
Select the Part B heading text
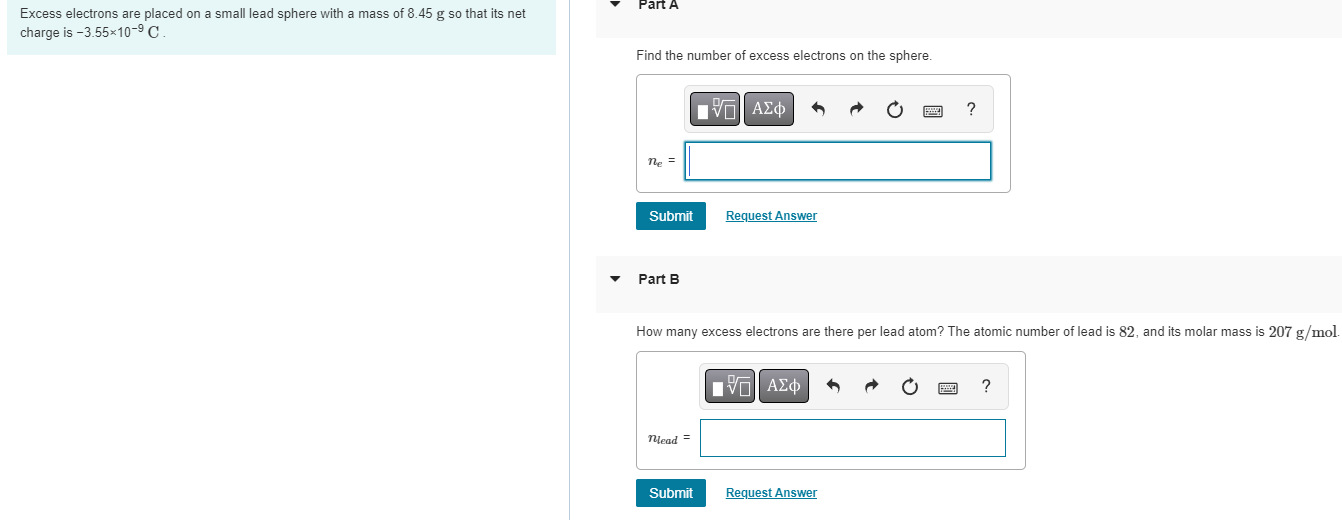tap(659, 279)
